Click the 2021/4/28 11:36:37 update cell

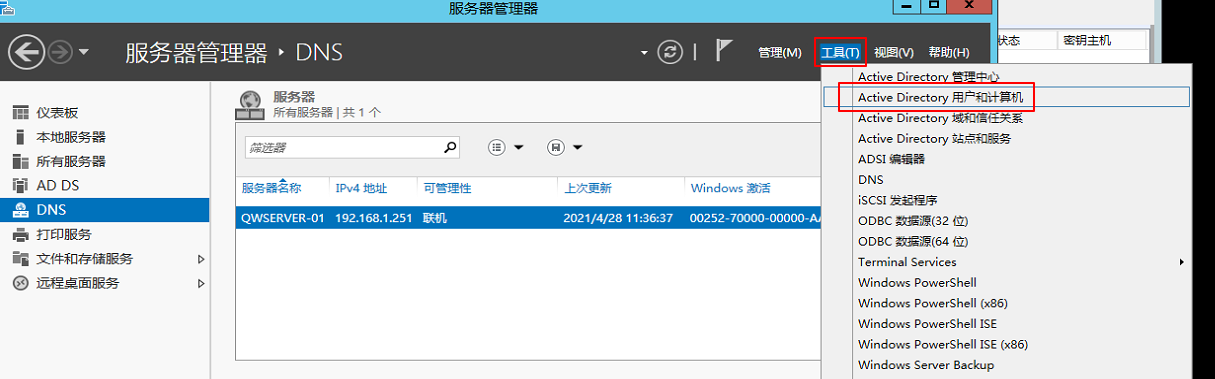click(618, 218)
